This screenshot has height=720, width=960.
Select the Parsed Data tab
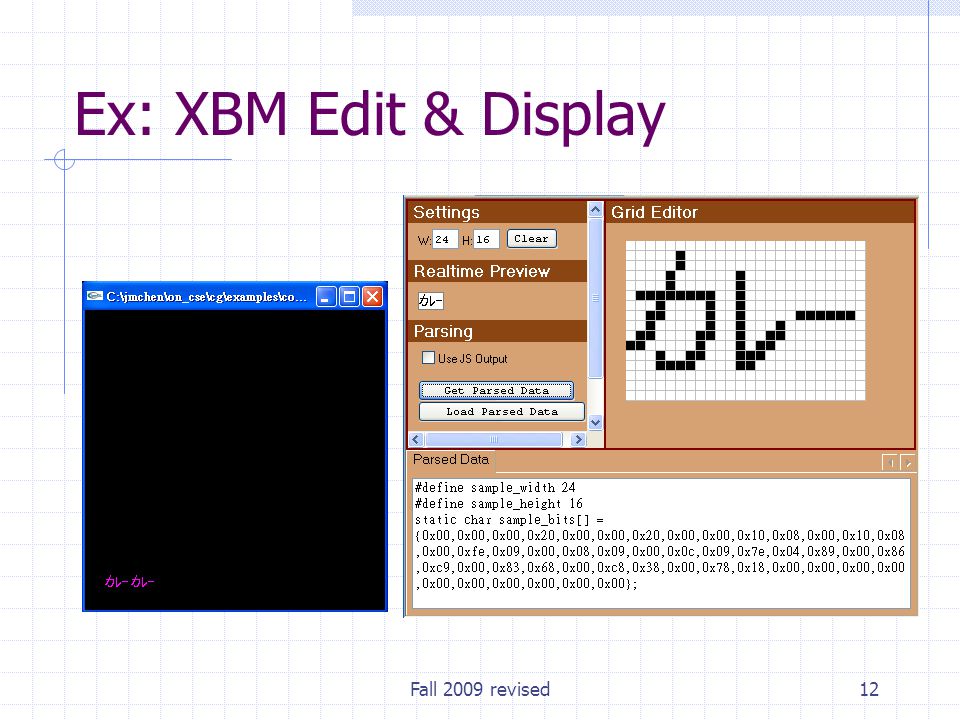(x=451, y=459)
